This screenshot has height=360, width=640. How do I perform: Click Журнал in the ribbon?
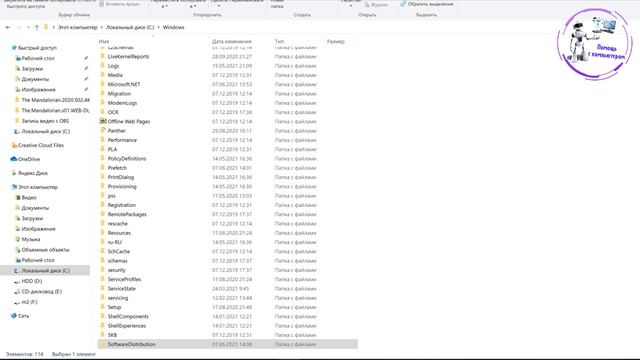click(x=376, y=5)
